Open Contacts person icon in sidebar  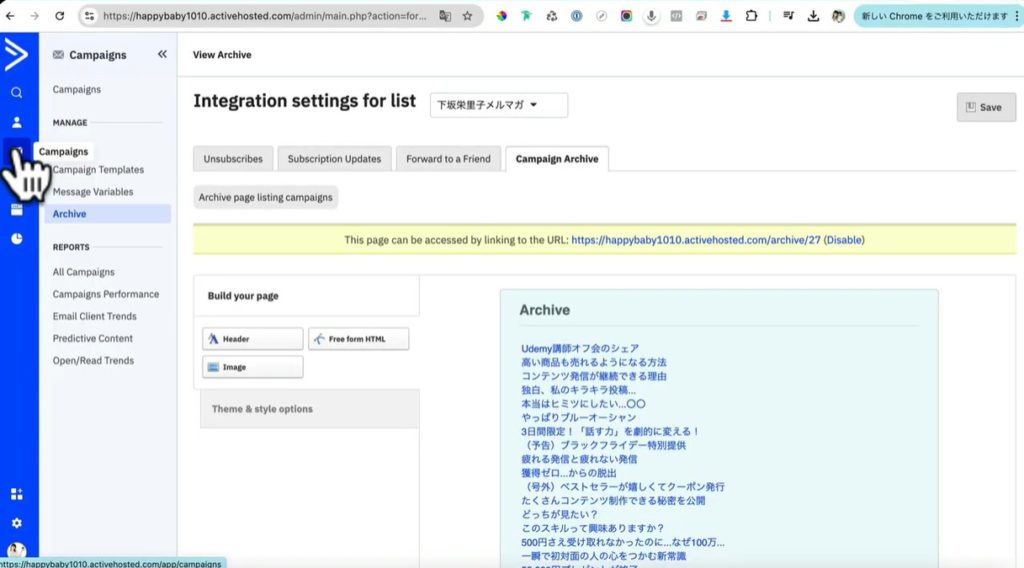tap(16, 123)
